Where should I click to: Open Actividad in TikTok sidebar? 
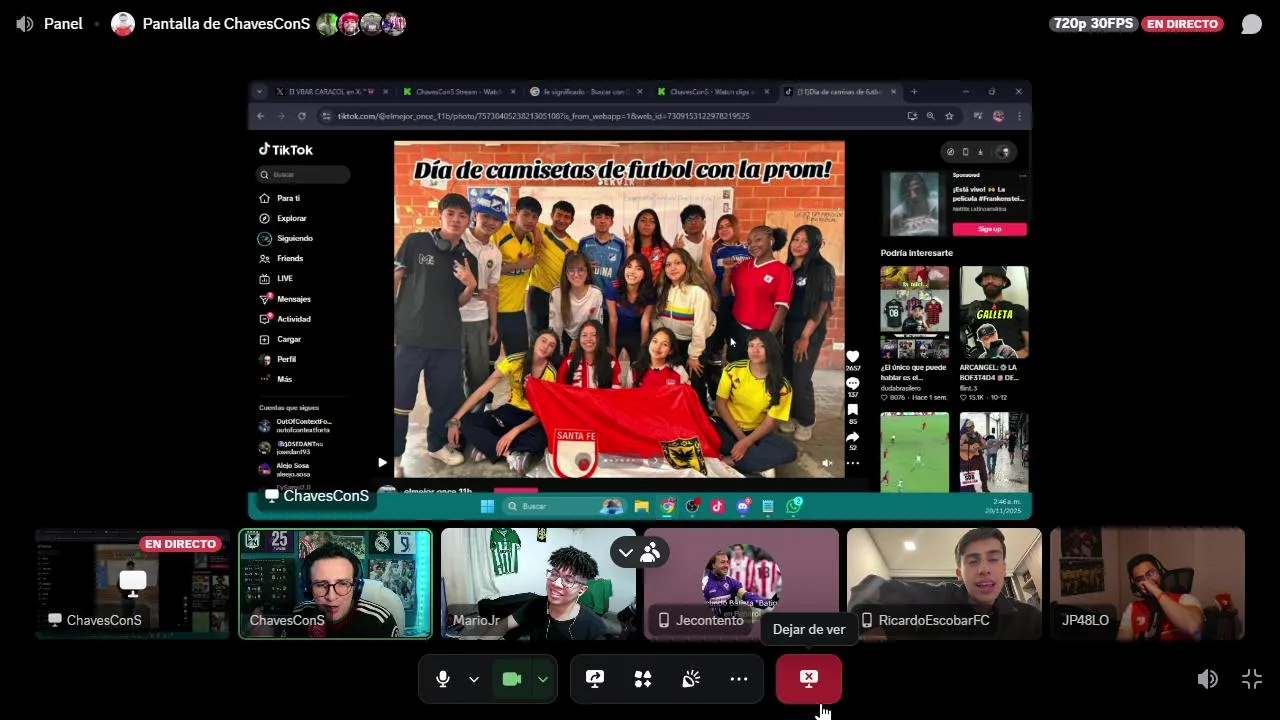pyautogui.click(x=293, y=319)
